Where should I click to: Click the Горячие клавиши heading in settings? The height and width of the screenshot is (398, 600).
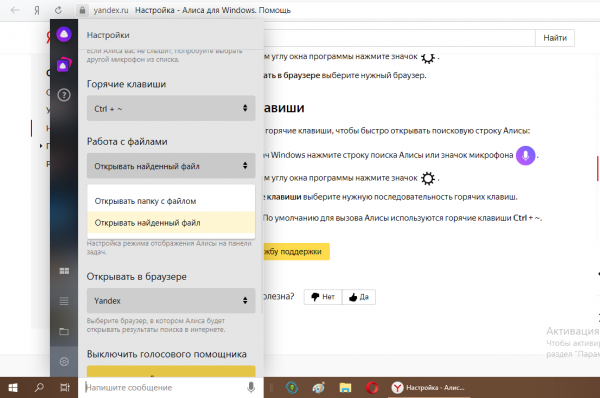click(126, 84)
